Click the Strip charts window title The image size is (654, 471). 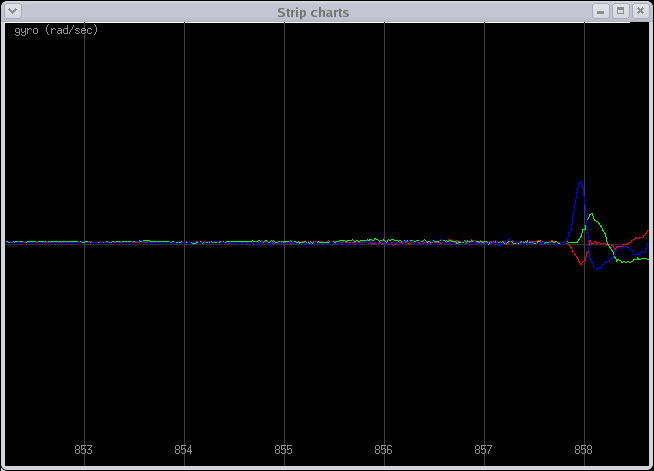[313, 13]
